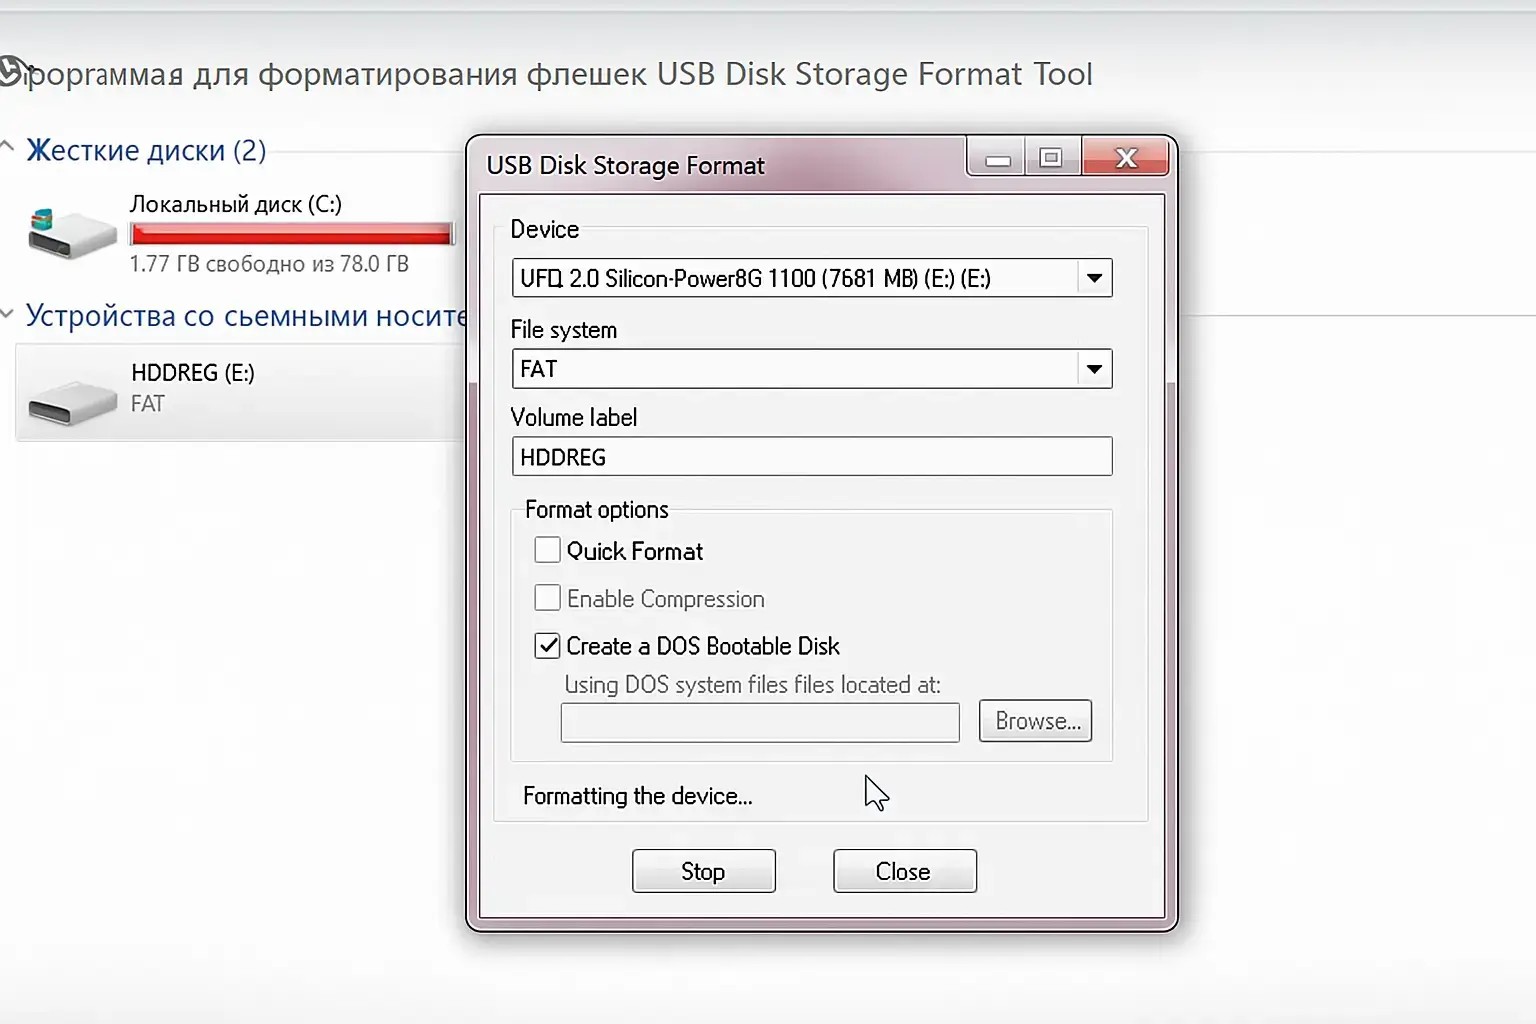
Task: Collapse the Жесткие диски (2) group
Action: (8, 149)
